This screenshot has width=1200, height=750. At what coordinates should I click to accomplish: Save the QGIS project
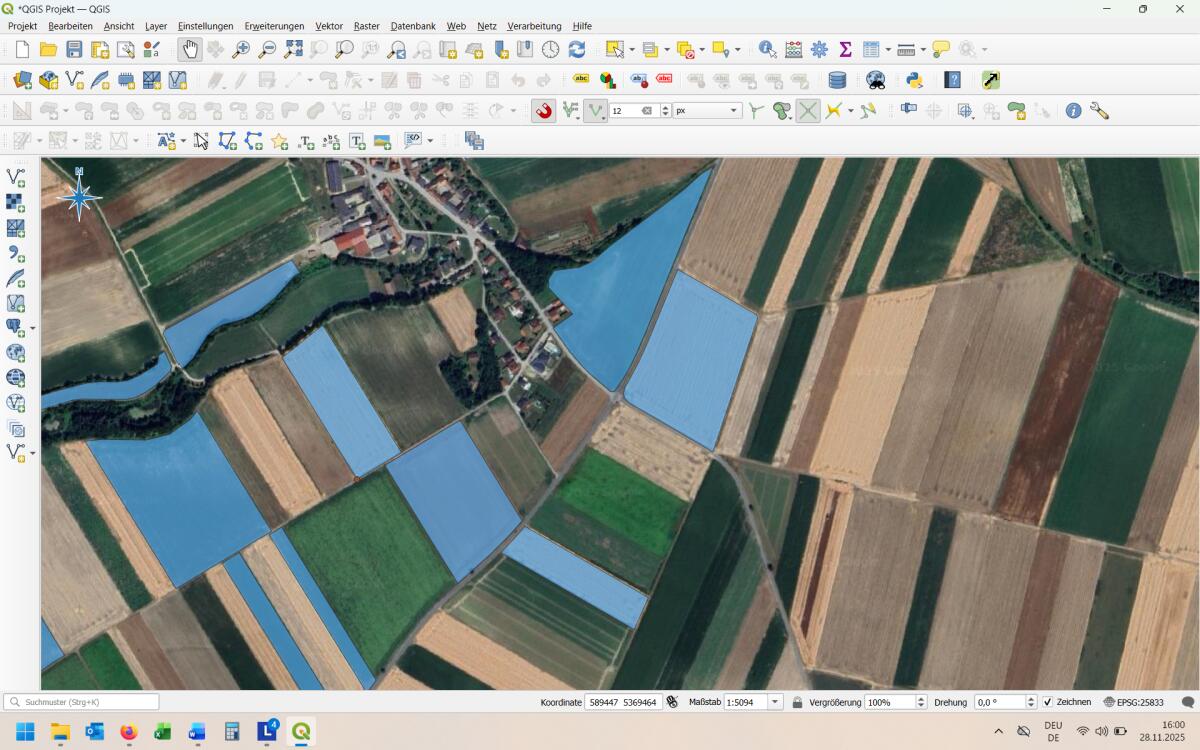tap(71, 48)
